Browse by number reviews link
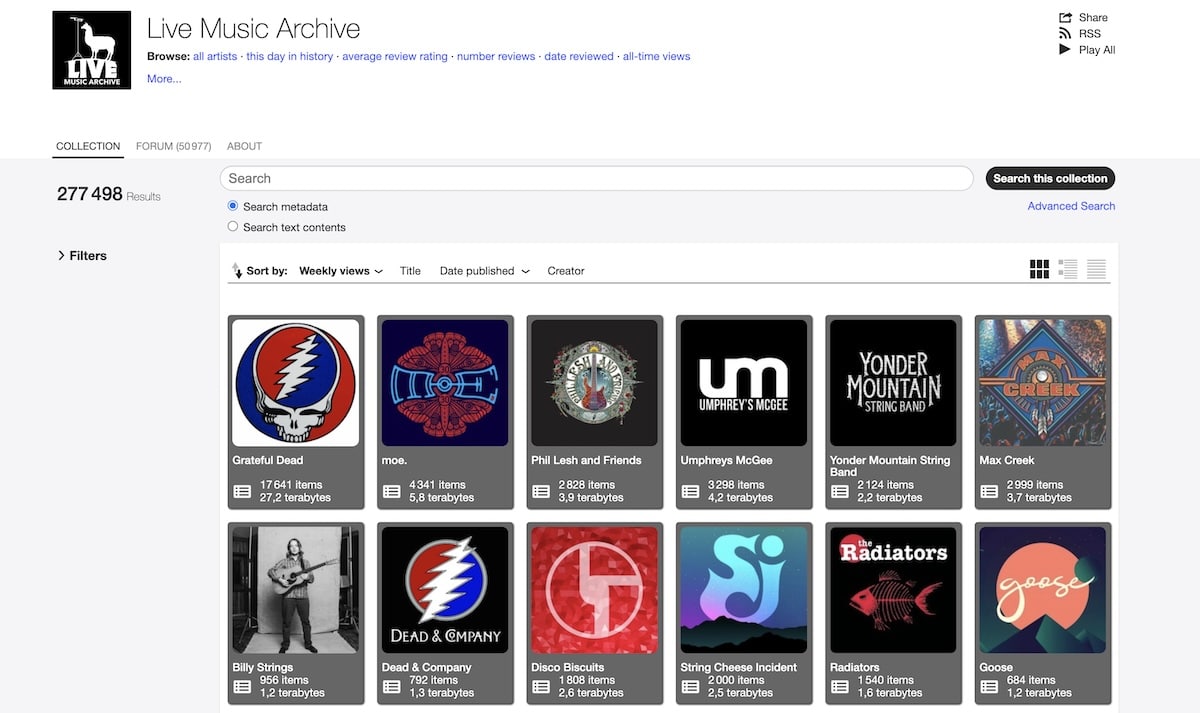Image resolution: width=1200 pixels, height=713 pixels. [496, 56]
